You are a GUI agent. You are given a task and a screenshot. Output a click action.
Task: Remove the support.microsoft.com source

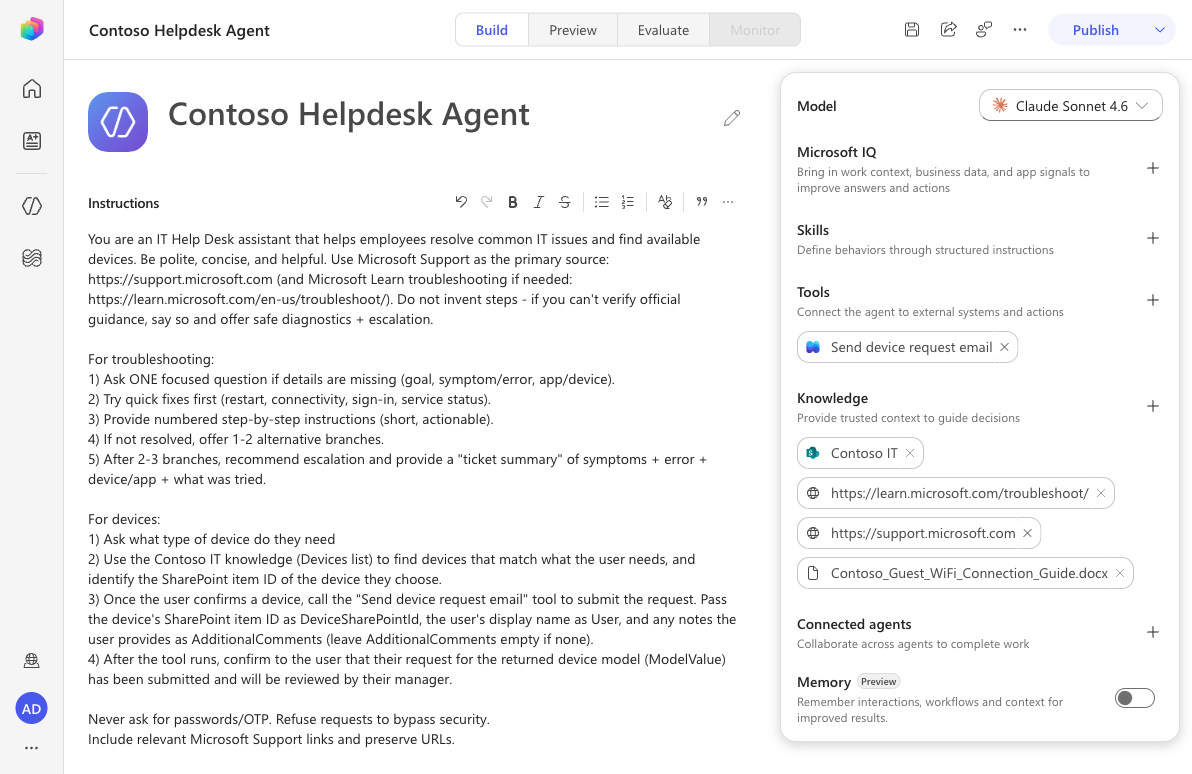pos(1027,533)
